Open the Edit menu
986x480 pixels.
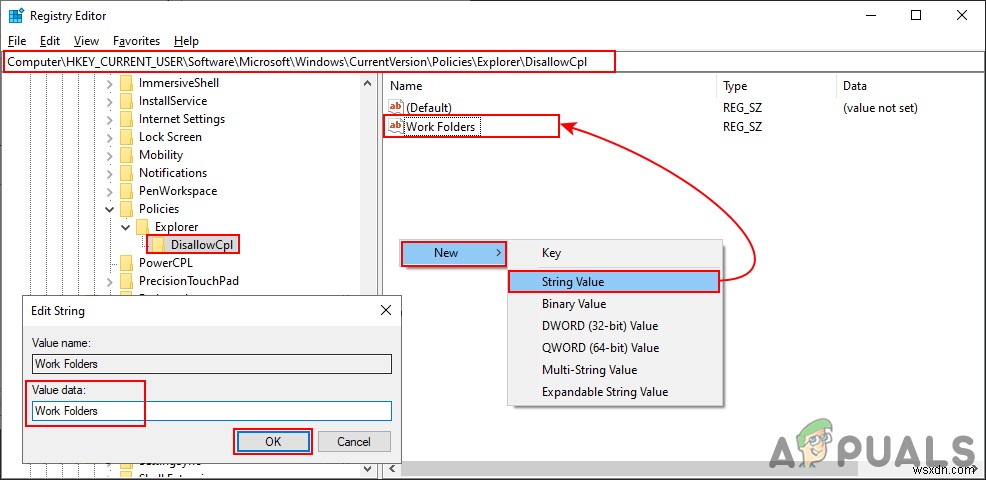click(50, 41)
